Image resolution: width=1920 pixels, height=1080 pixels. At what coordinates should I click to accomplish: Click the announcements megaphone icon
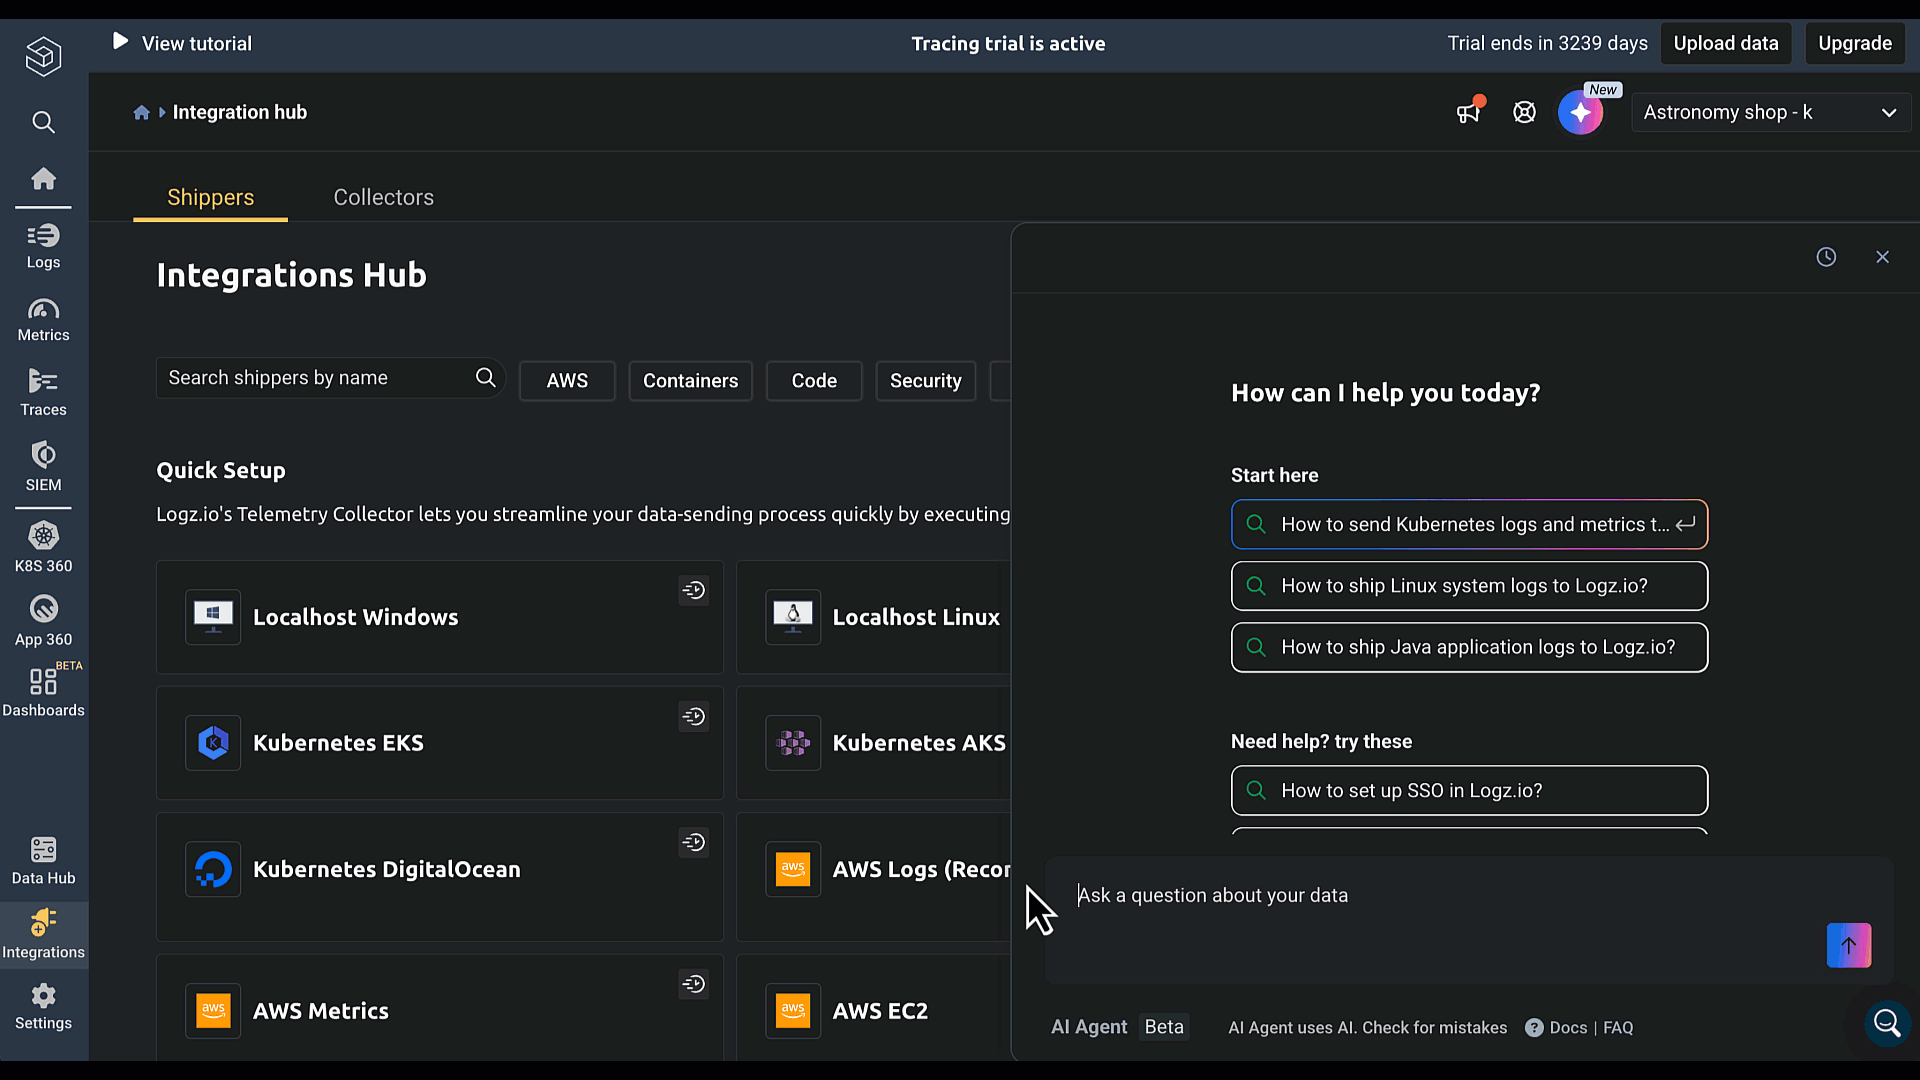click(x=1468, y=112)
